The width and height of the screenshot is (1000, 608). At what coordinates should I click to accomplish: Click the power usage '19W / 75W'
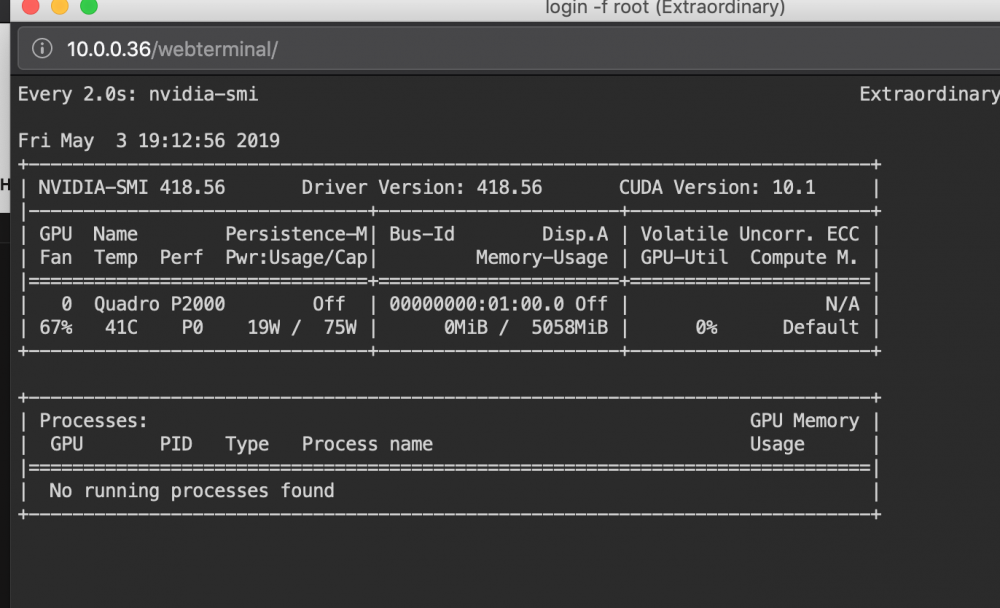302,328
